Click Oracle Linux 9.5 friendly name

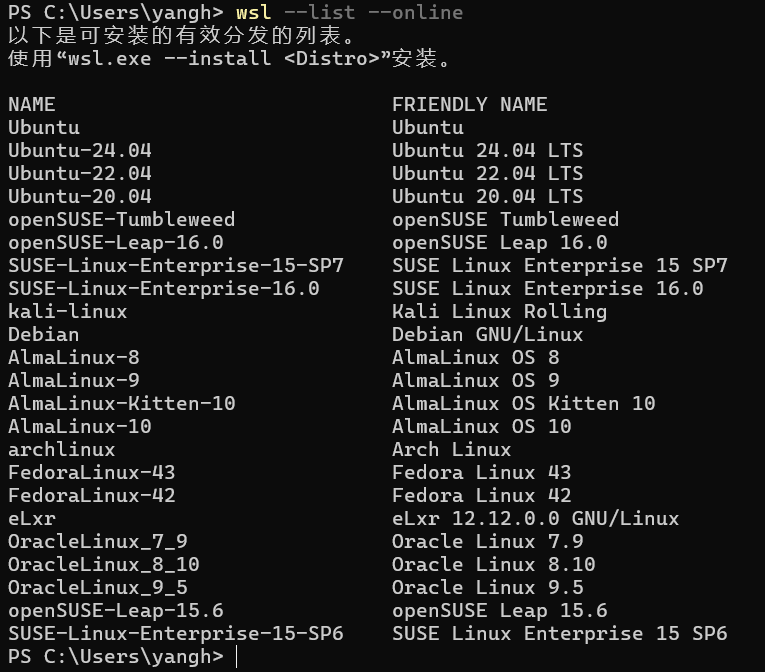coord(487,587)
